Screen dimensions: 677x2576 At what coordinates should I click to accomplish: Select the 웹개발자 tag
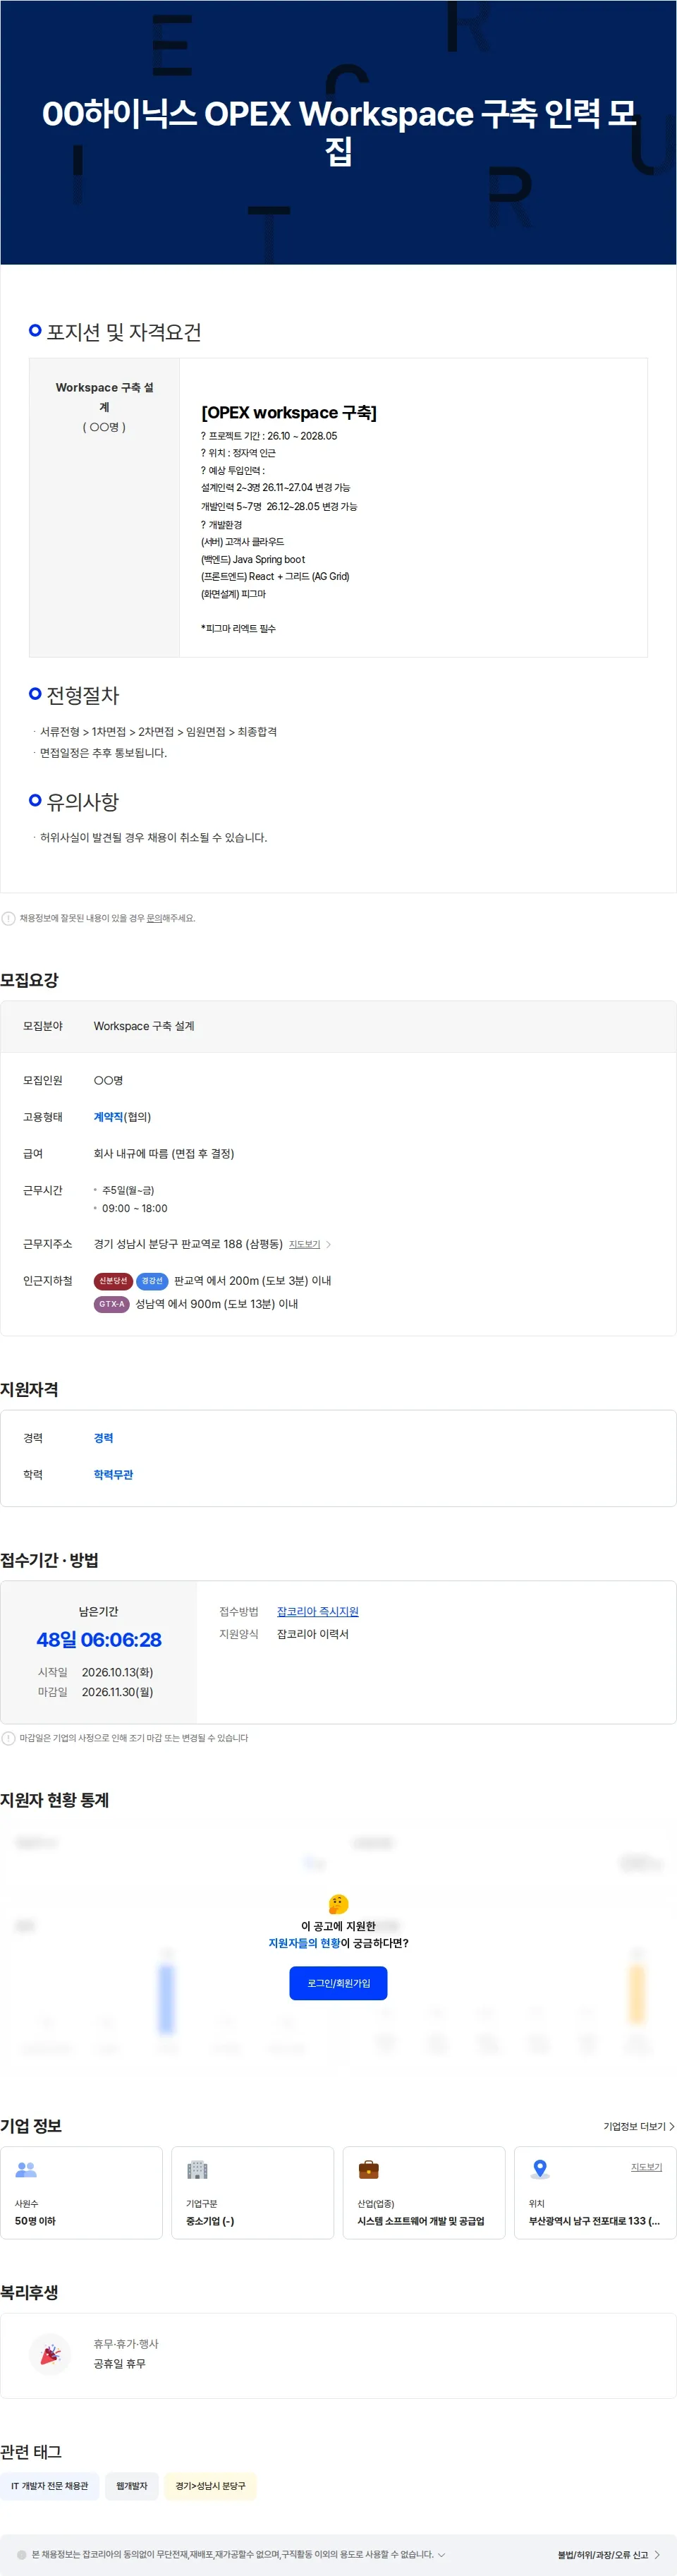[x=132, y=2486]
